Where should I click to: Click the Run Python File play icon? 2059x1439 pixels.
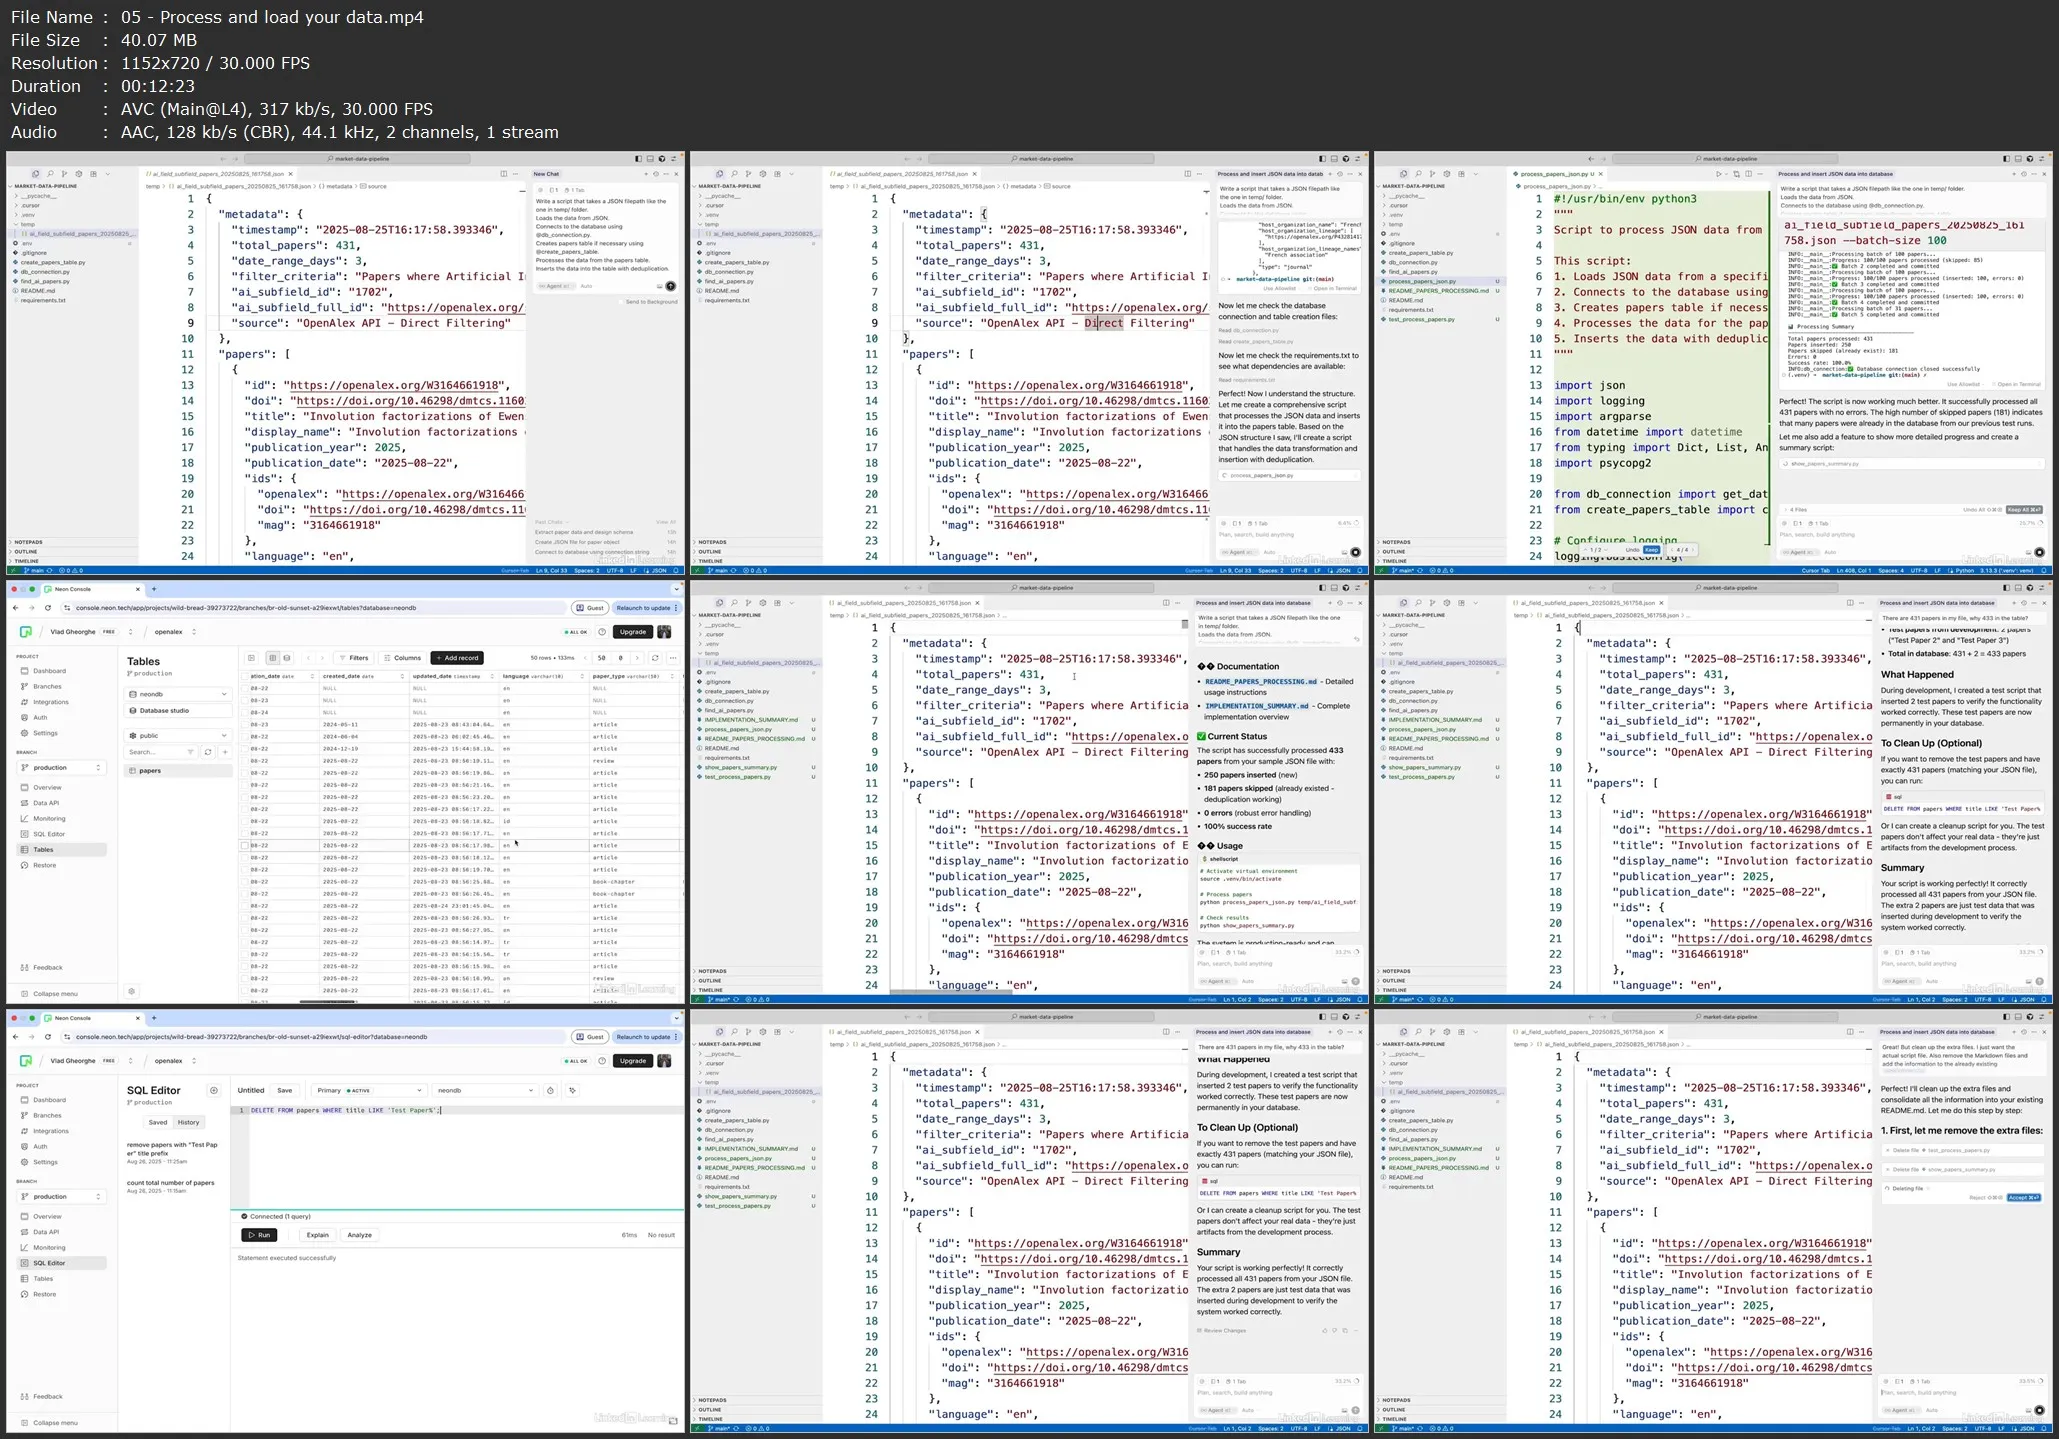[1718, 174]
